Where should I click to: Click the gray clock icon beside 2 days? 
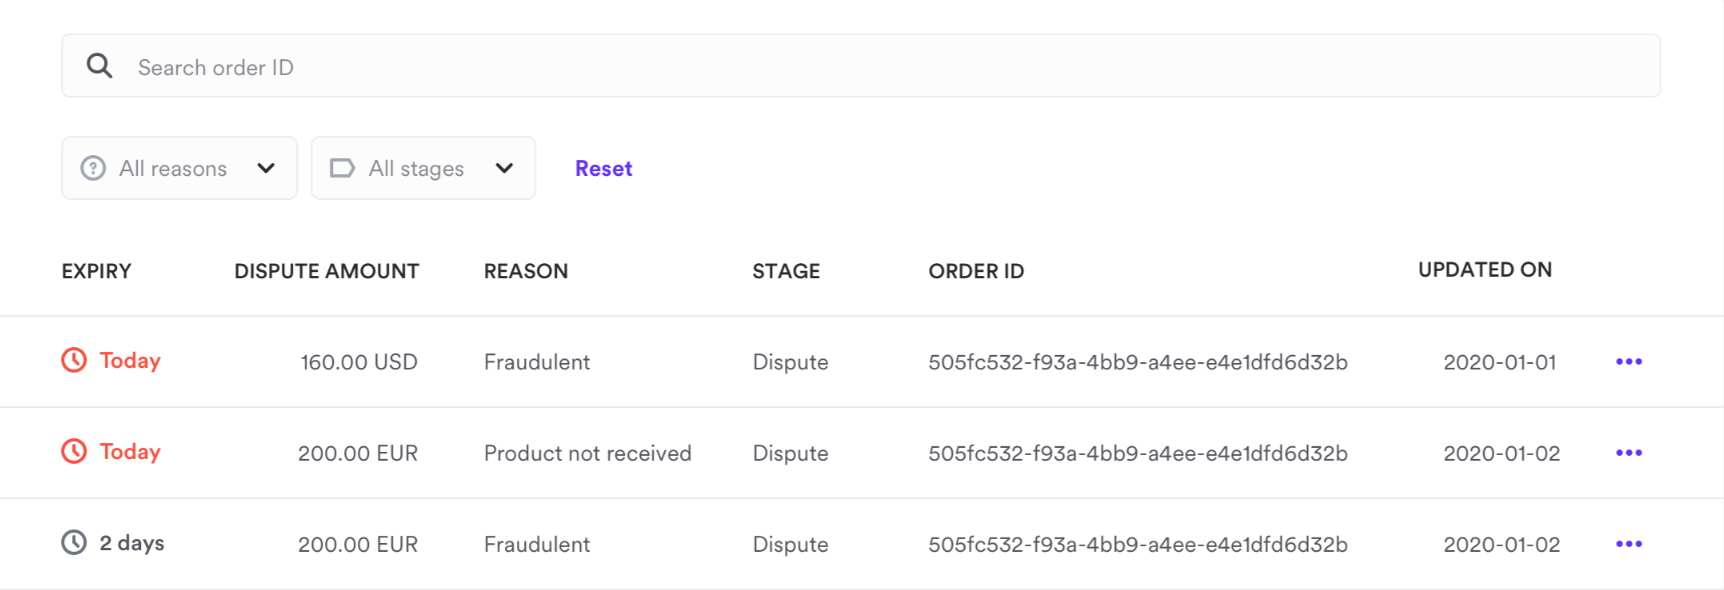(74, 542)
